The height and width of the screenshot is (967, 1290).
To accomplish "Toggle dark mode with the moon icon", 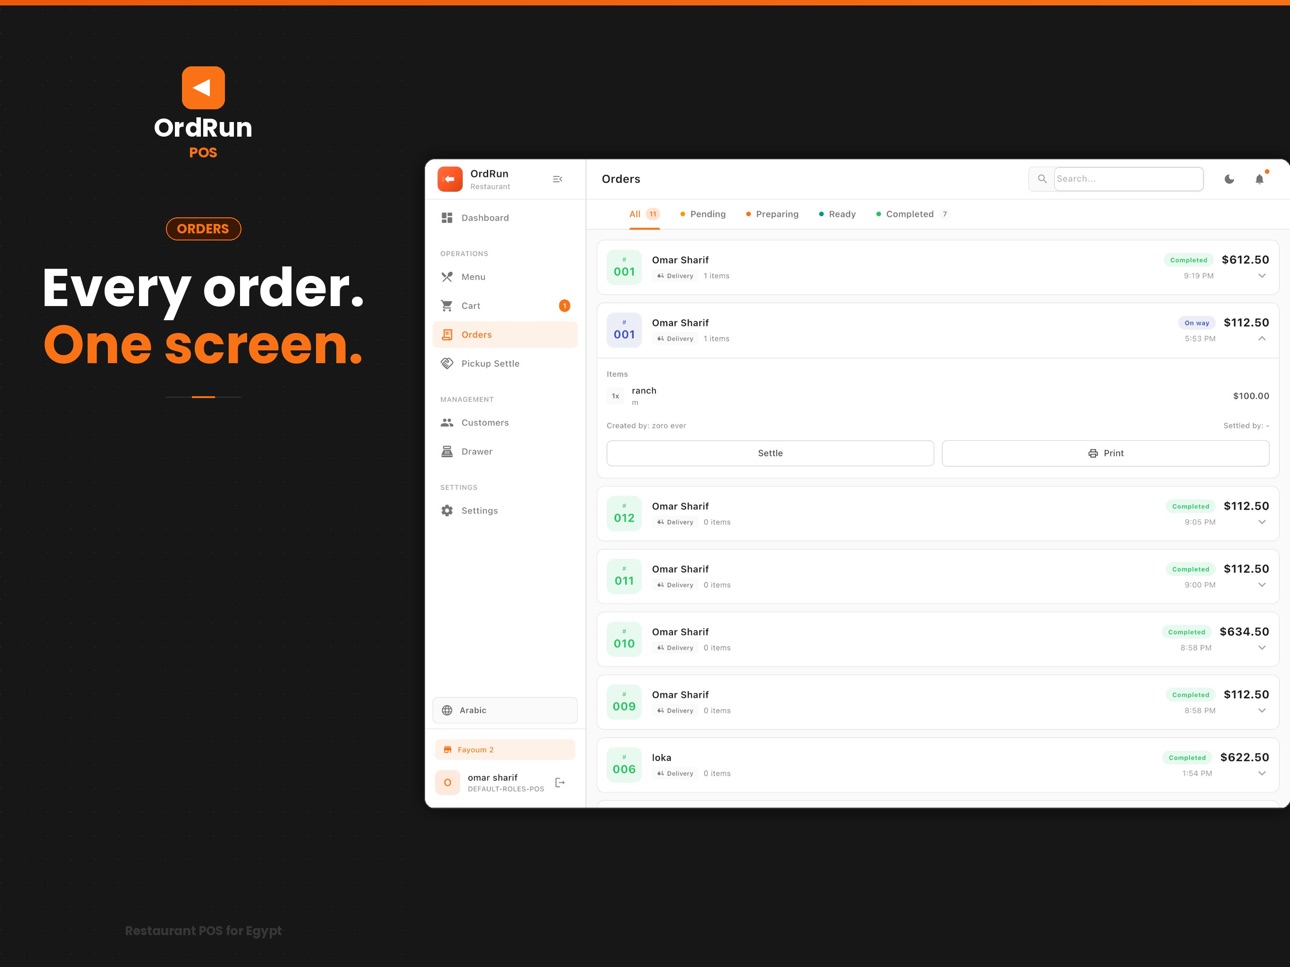I will pyautogui.click(x=1229, y=179).
